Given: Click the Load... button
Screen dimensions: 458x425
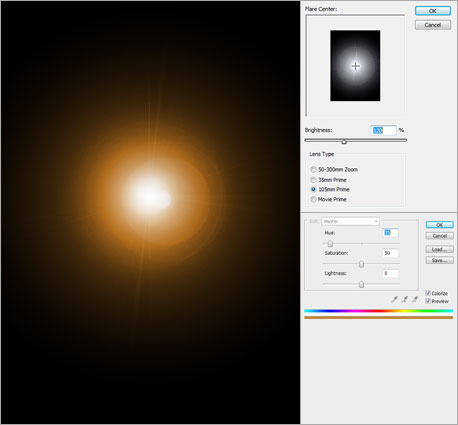Looking at the screenshot, I should click(439, 249).
